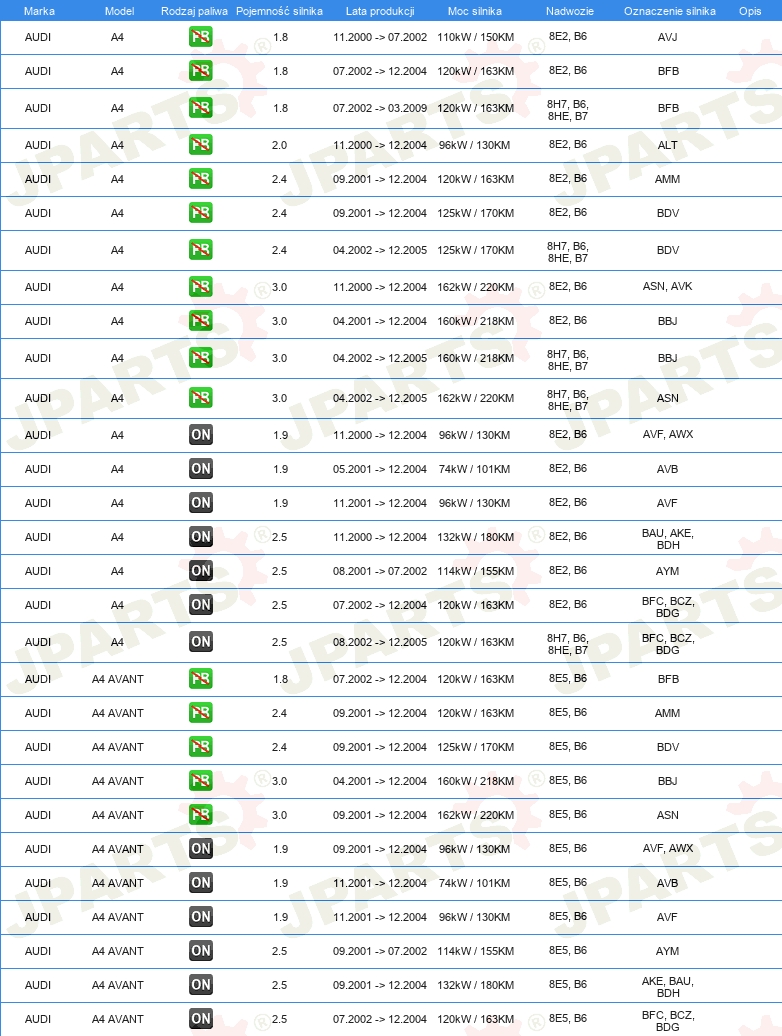Select the date range 11.2000 -> 07.2002

point(380,37)
